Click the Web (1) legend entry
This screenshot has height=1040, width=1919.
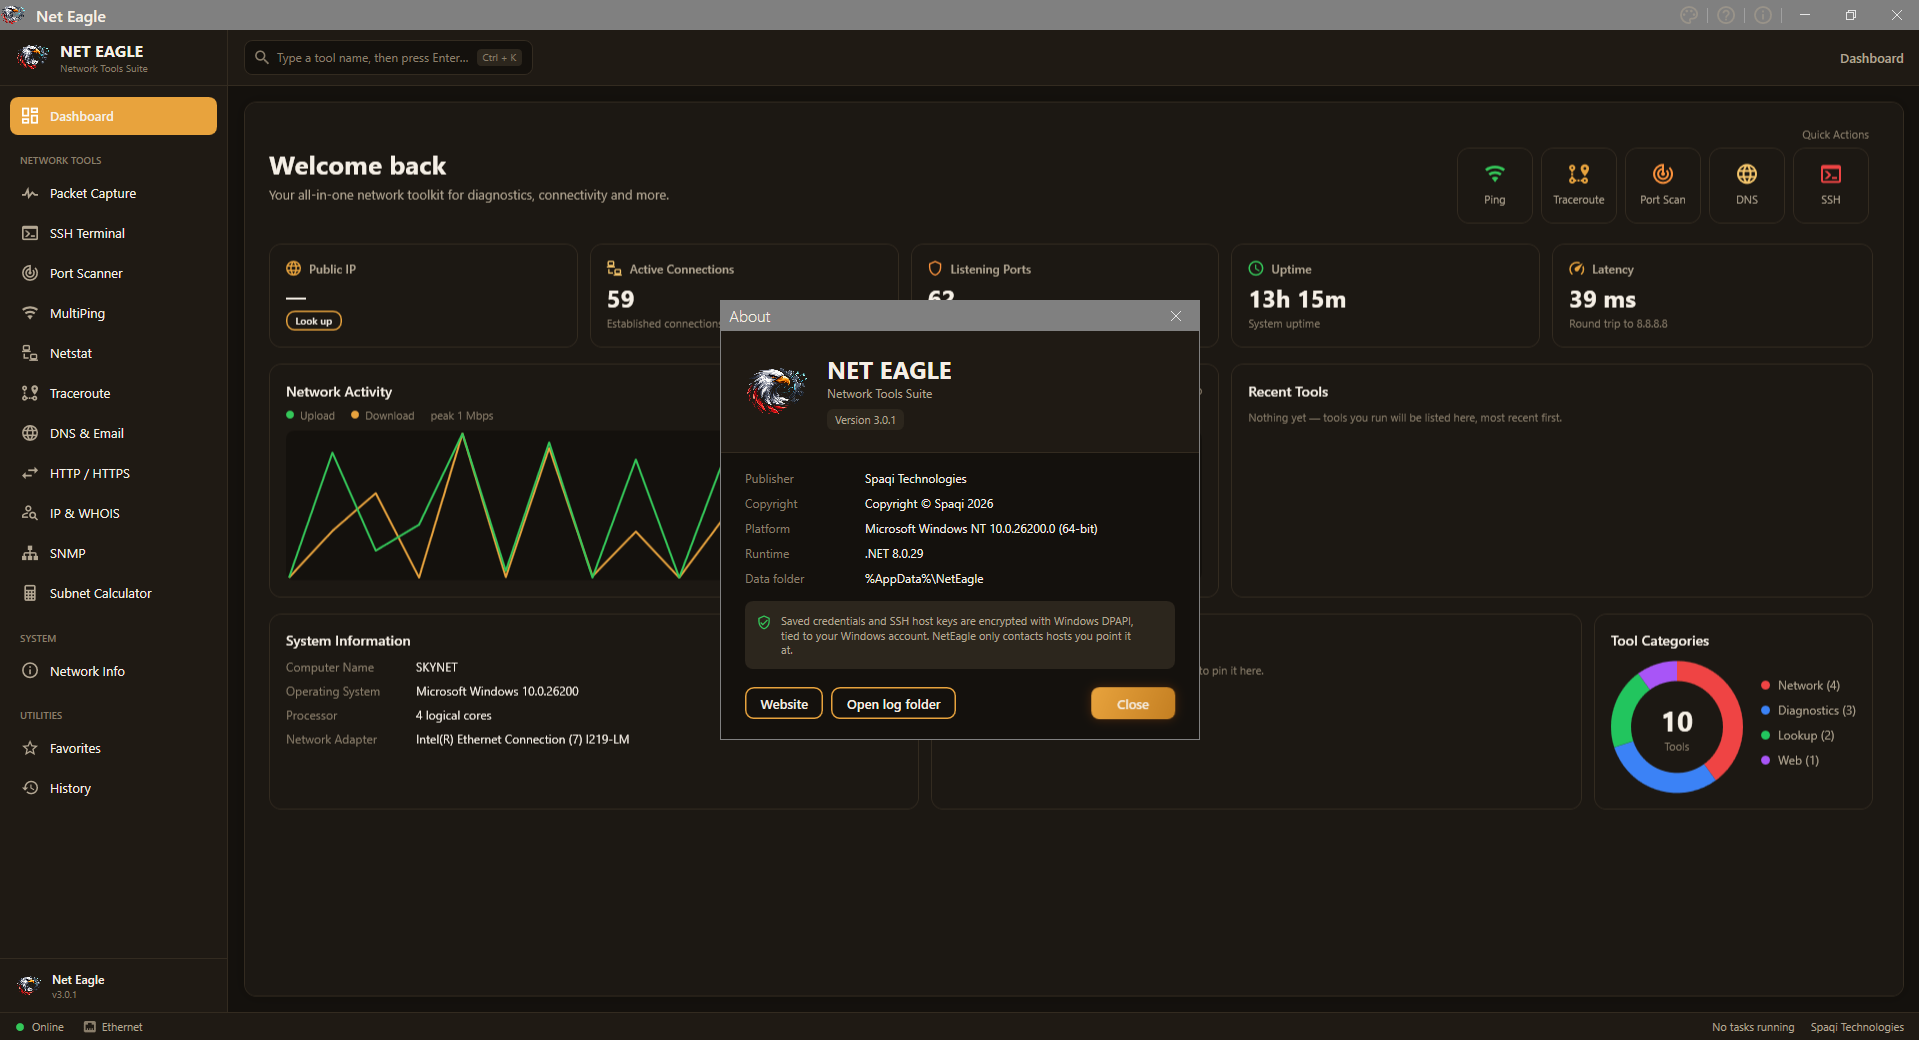[1790, 760]
